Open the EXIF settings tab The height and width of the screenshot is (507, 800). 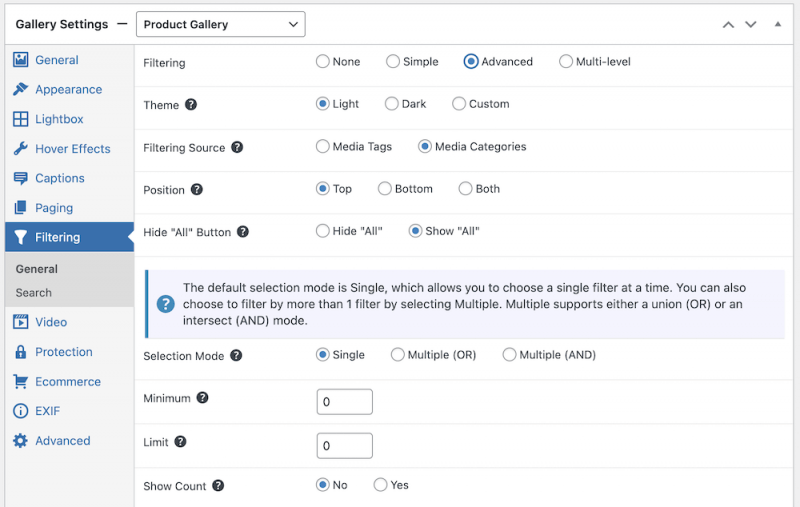[x=48, y=411]
